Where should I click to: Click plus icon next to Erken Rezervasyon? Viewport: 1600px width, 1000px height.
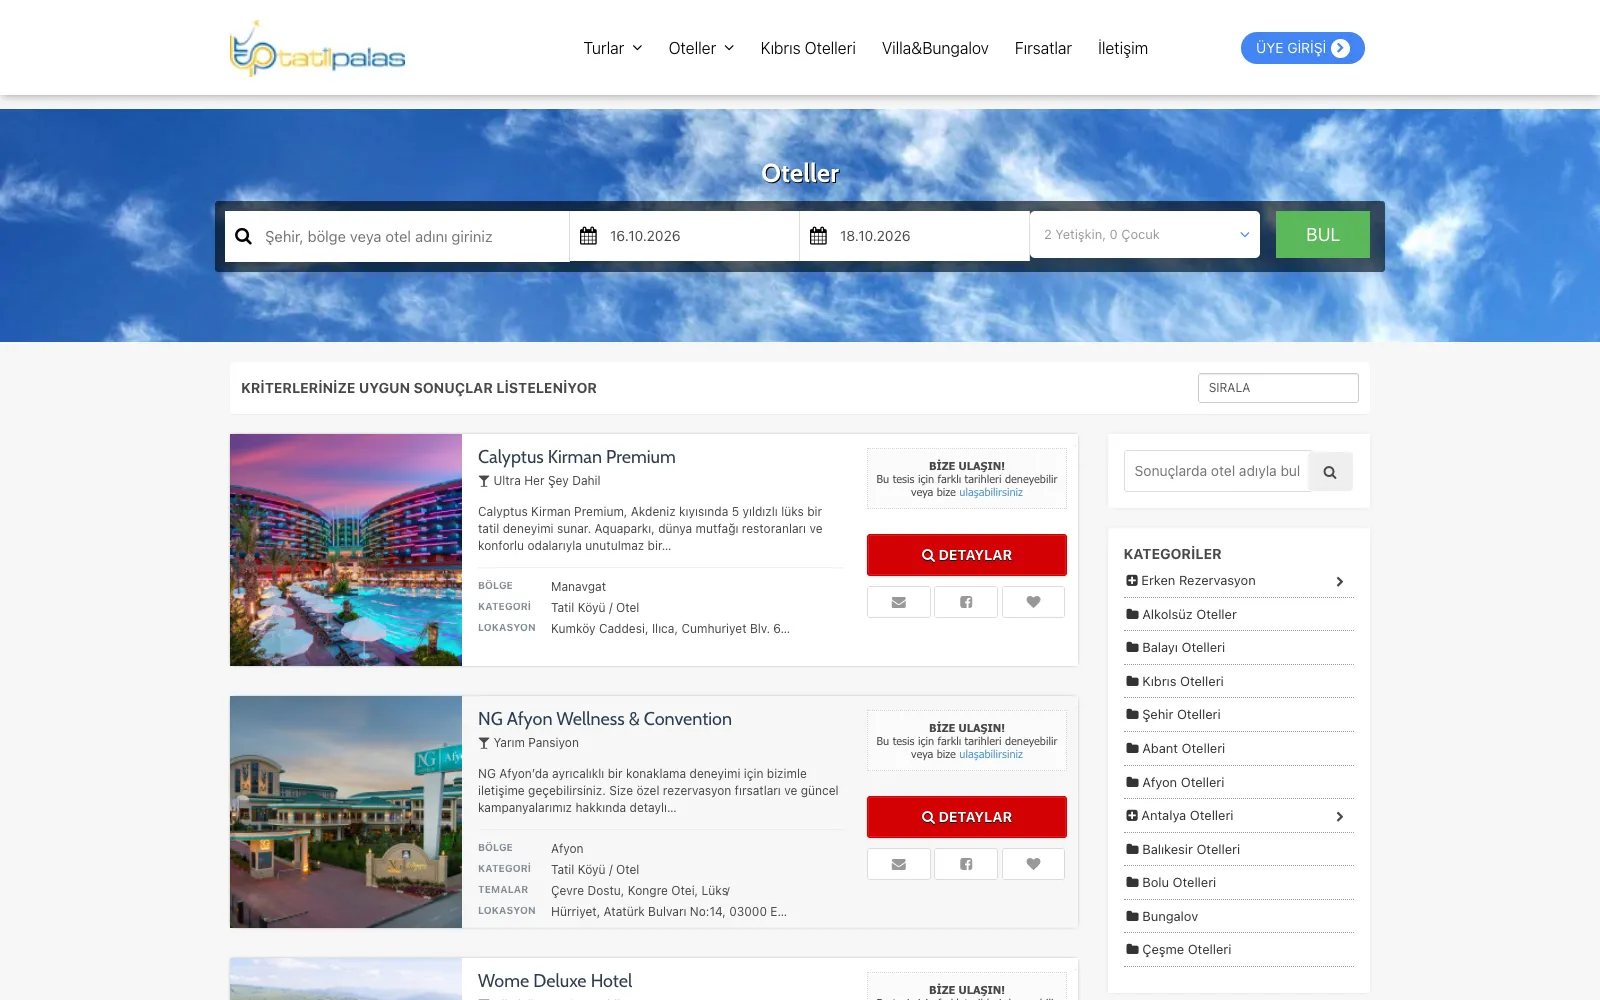click(x=1132, y=580)
